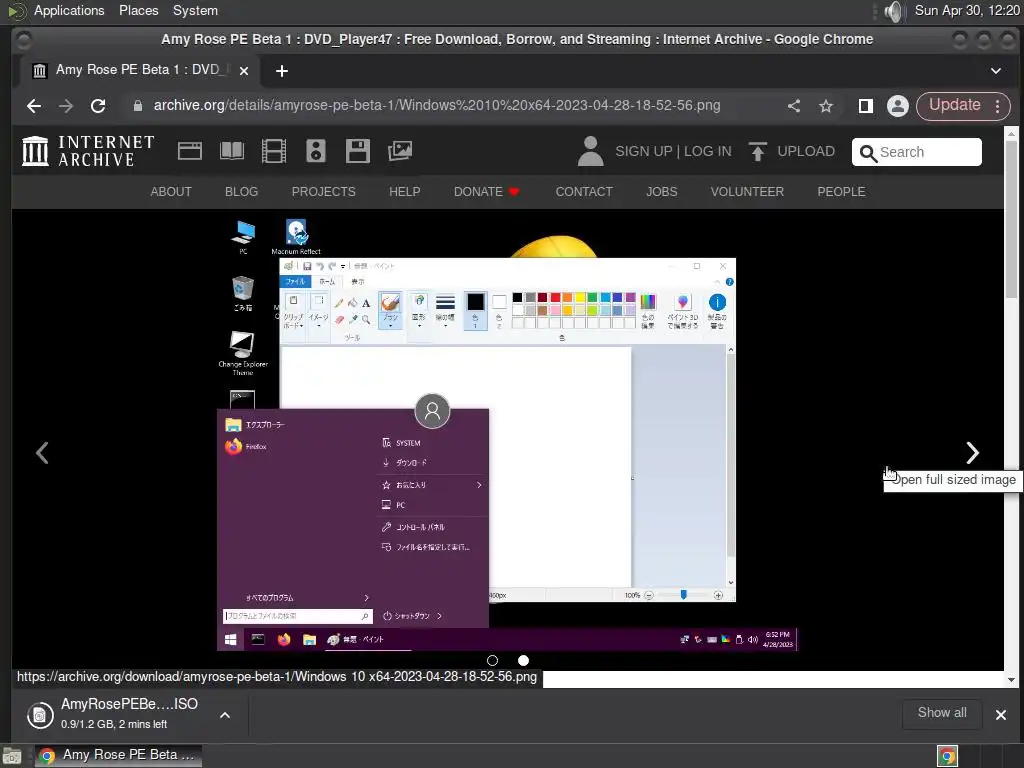
Task: Click the user avatar icon beside Sign Up
Action: pos(590,151)
